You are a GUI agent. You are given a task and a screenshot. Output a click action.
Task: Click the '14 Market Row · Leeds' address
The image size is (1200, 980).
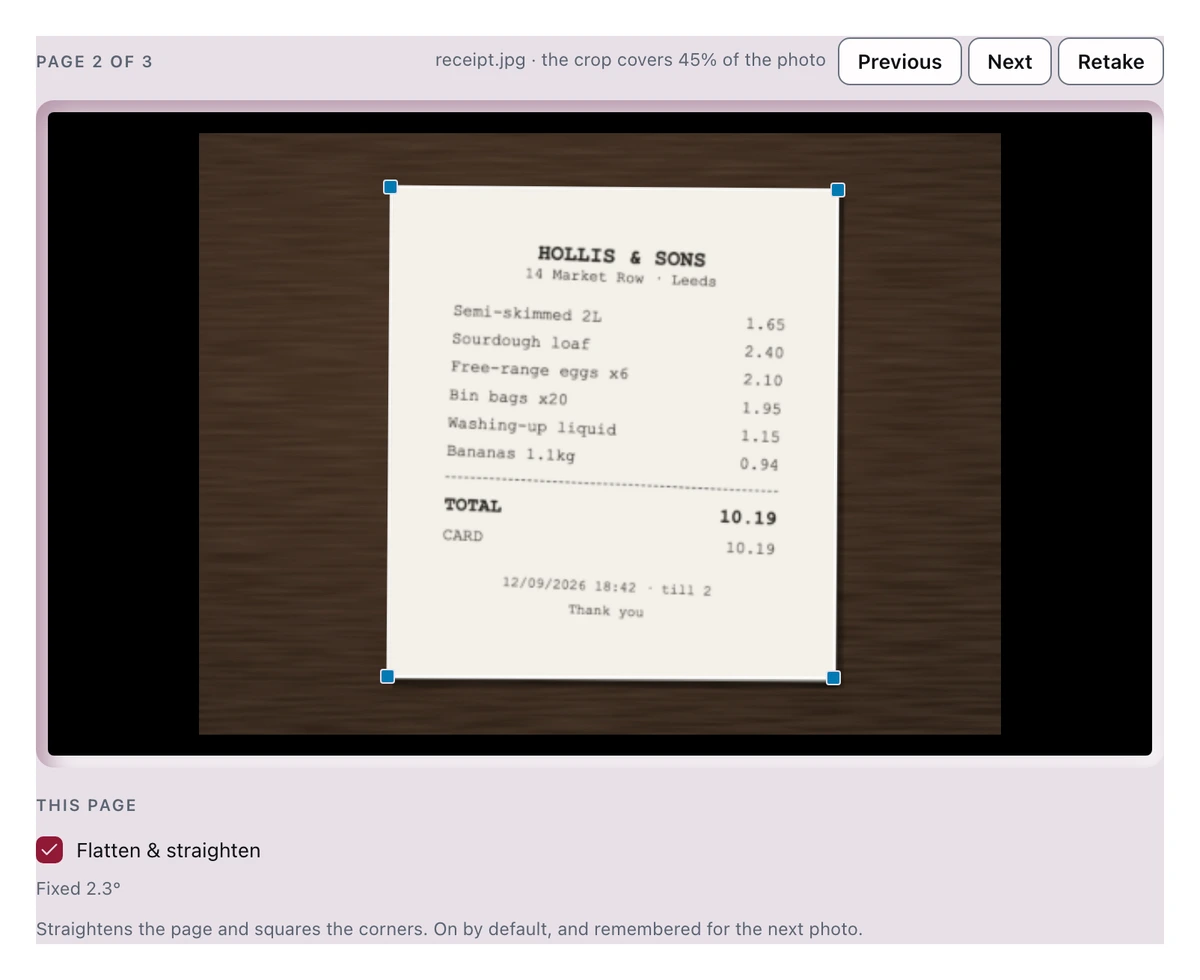pos(621,277)
